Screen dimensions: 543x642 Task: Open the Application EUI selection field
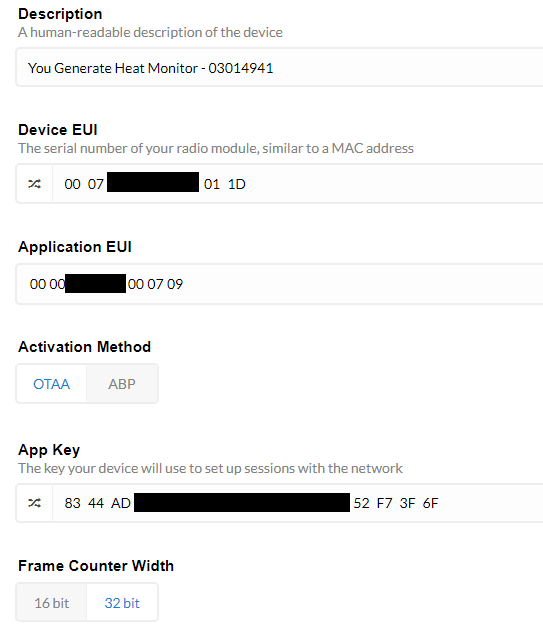tap(280, 284)
